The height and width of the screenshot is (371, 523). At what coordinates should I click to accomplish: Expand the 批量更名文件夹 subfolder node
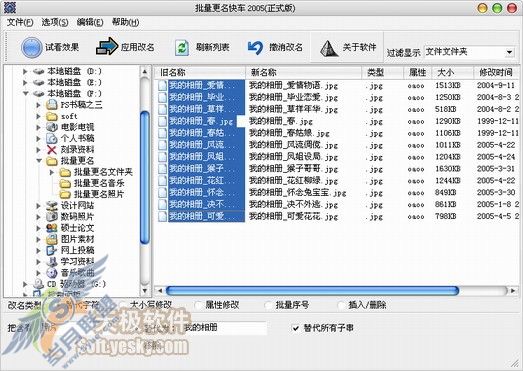(x=52, y=172)
